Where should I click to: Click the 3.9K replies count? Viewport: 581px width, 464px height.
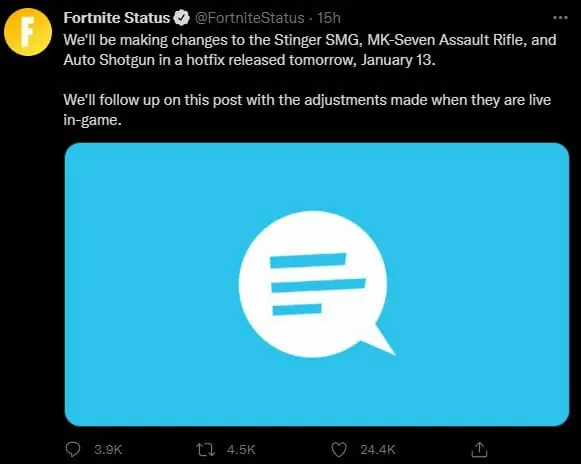(108, 450)
